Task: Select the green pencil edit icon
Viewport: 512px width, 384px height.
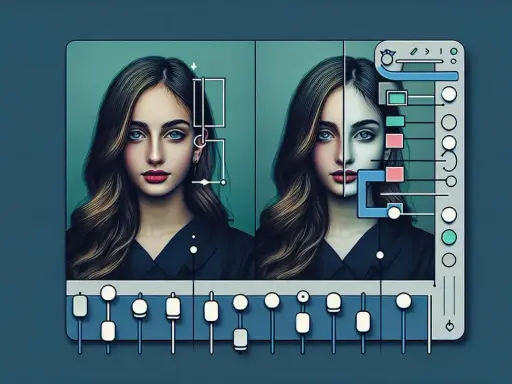Action: [414, 51]
